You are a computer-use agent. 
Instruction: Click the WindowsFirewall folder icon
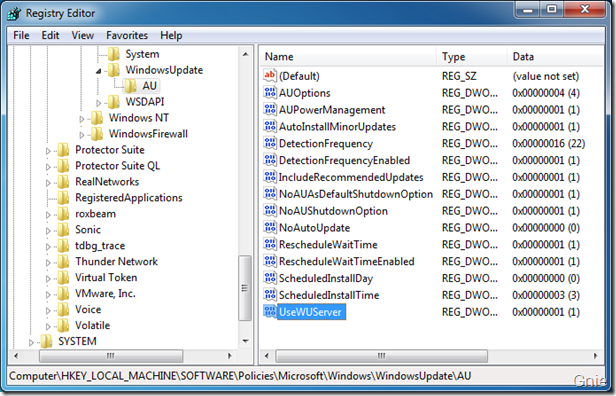tap(97, 134)
